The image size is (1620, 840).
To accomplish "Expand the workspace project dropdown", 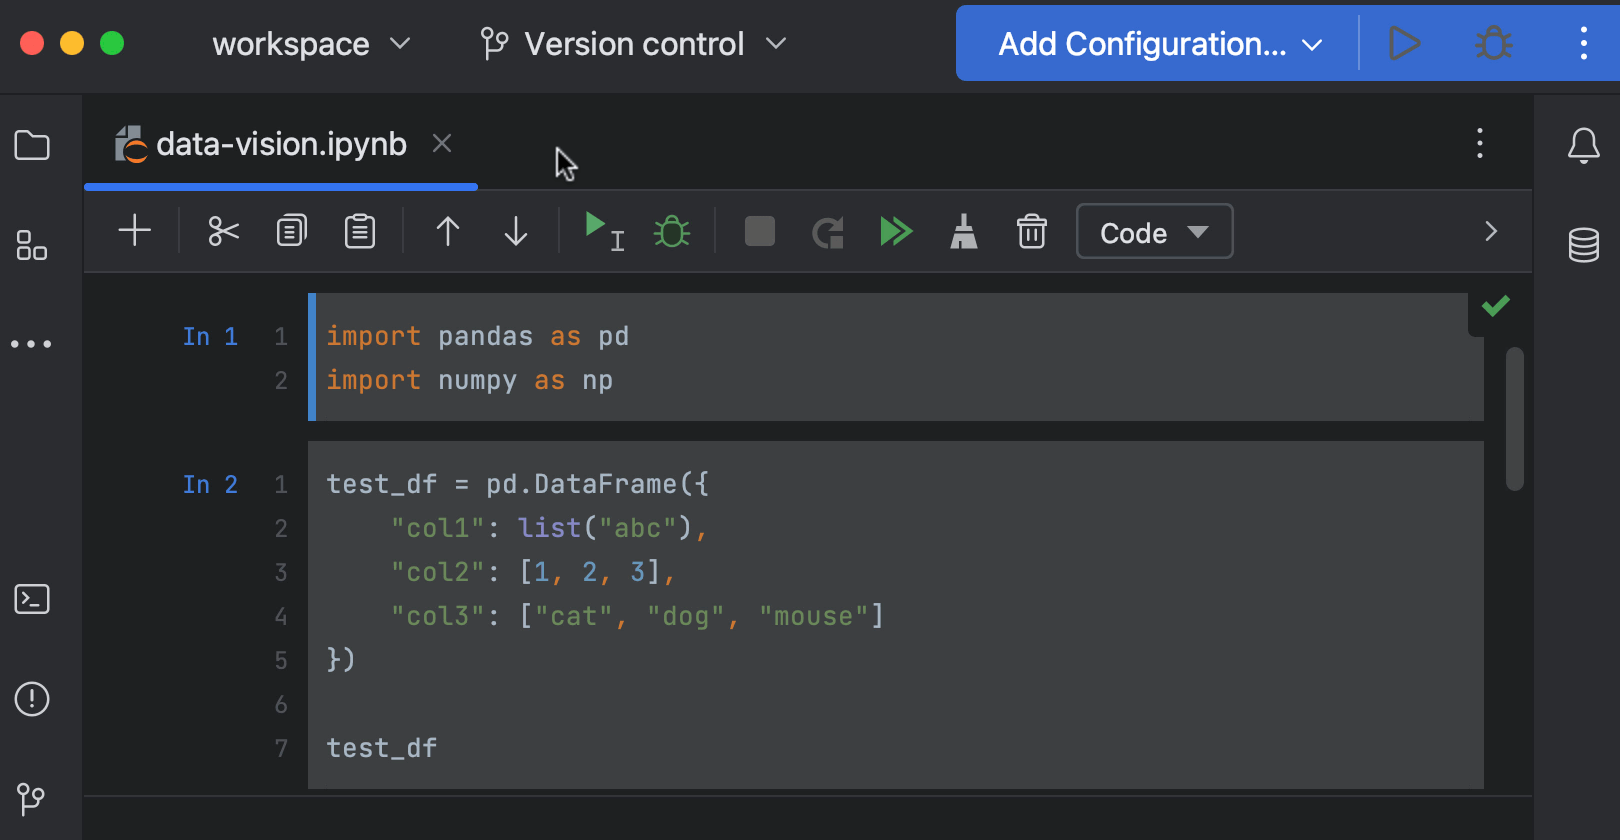I will 311,44.
